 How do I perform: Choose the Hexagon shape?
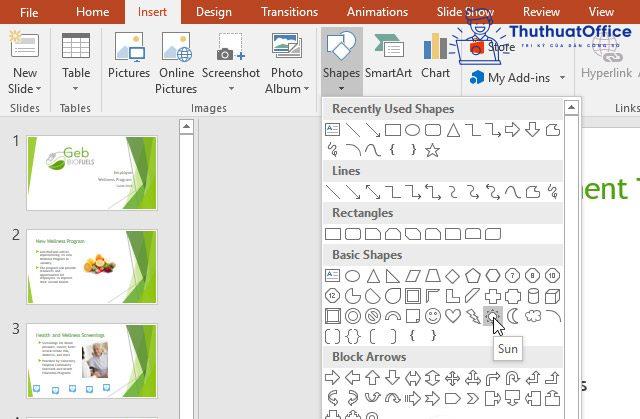(493, 276)
